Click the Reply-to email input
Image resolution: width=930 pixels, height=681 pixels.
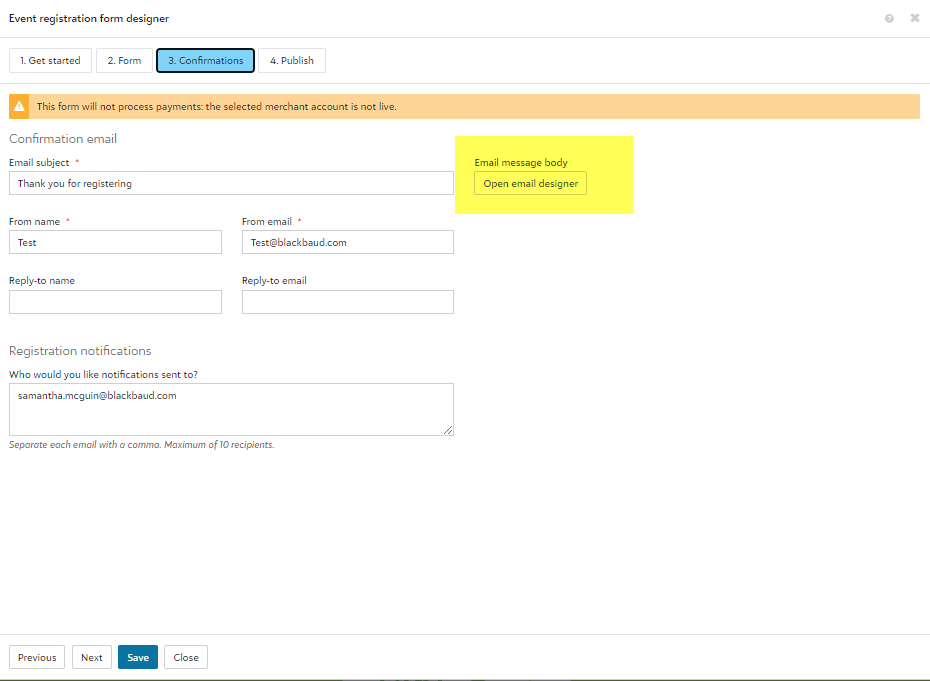point(348,302)
